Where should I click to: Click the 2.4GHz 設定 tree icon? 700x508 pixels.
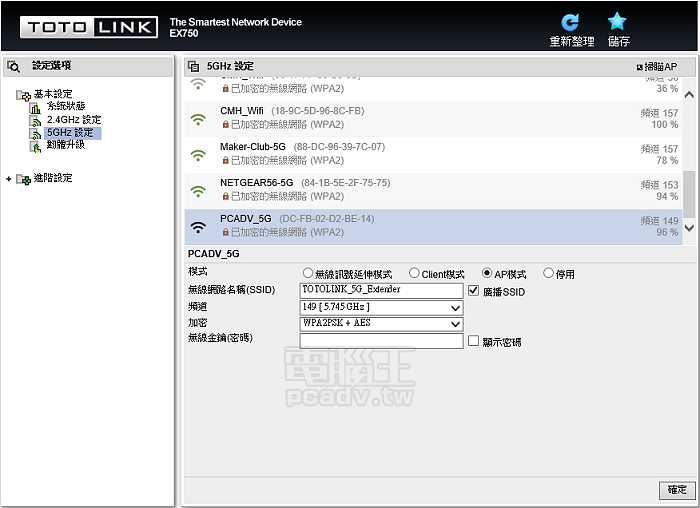click(x=36, y=120)
